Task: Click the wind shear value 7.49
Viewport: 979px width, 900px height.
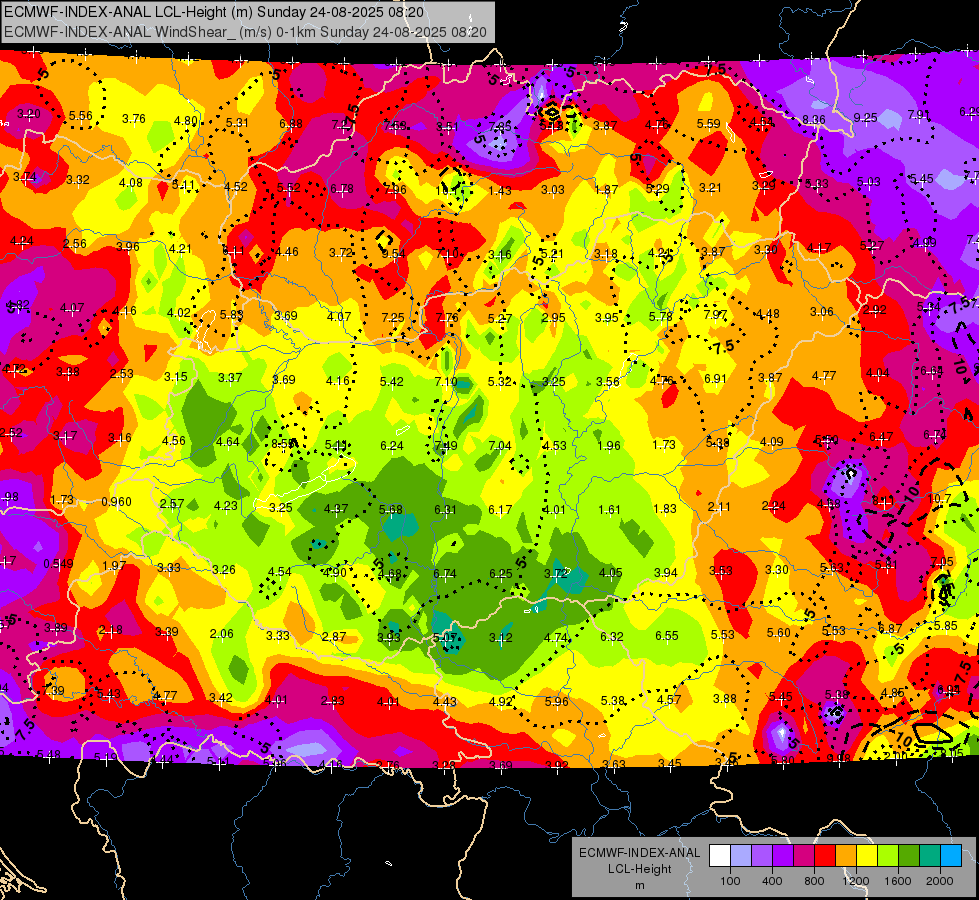Action: point(445,445)
